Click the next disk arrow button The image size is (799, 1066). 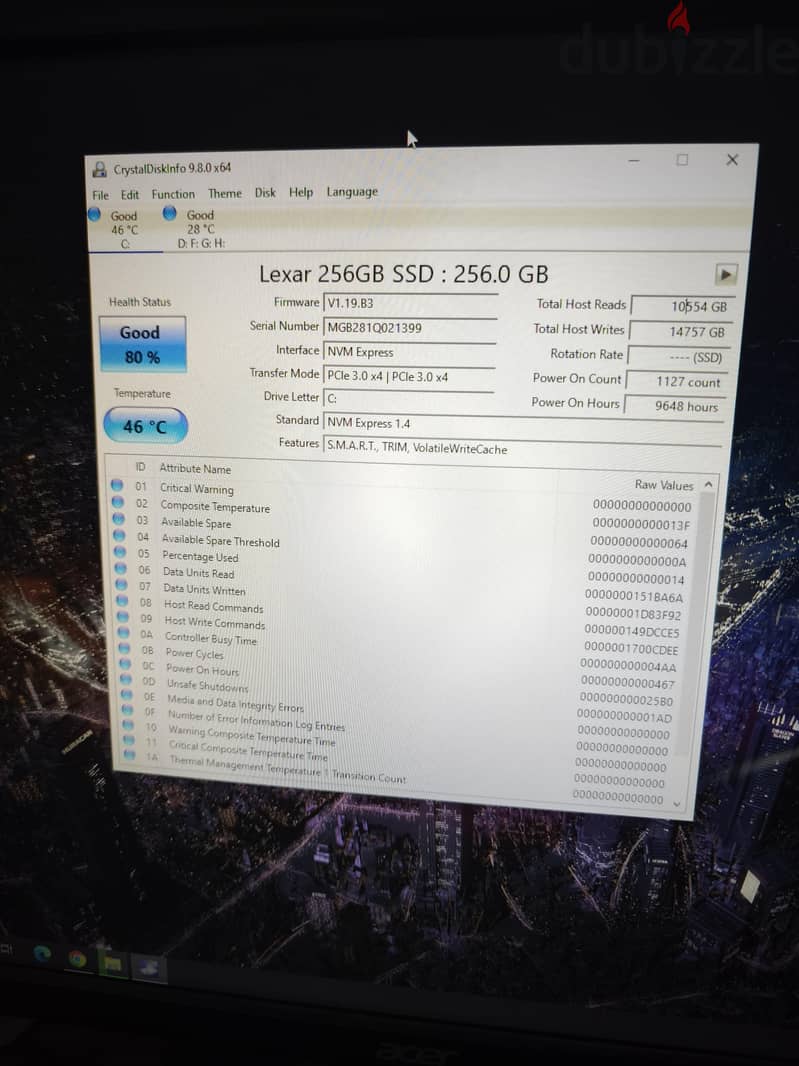tap(726, 275)
